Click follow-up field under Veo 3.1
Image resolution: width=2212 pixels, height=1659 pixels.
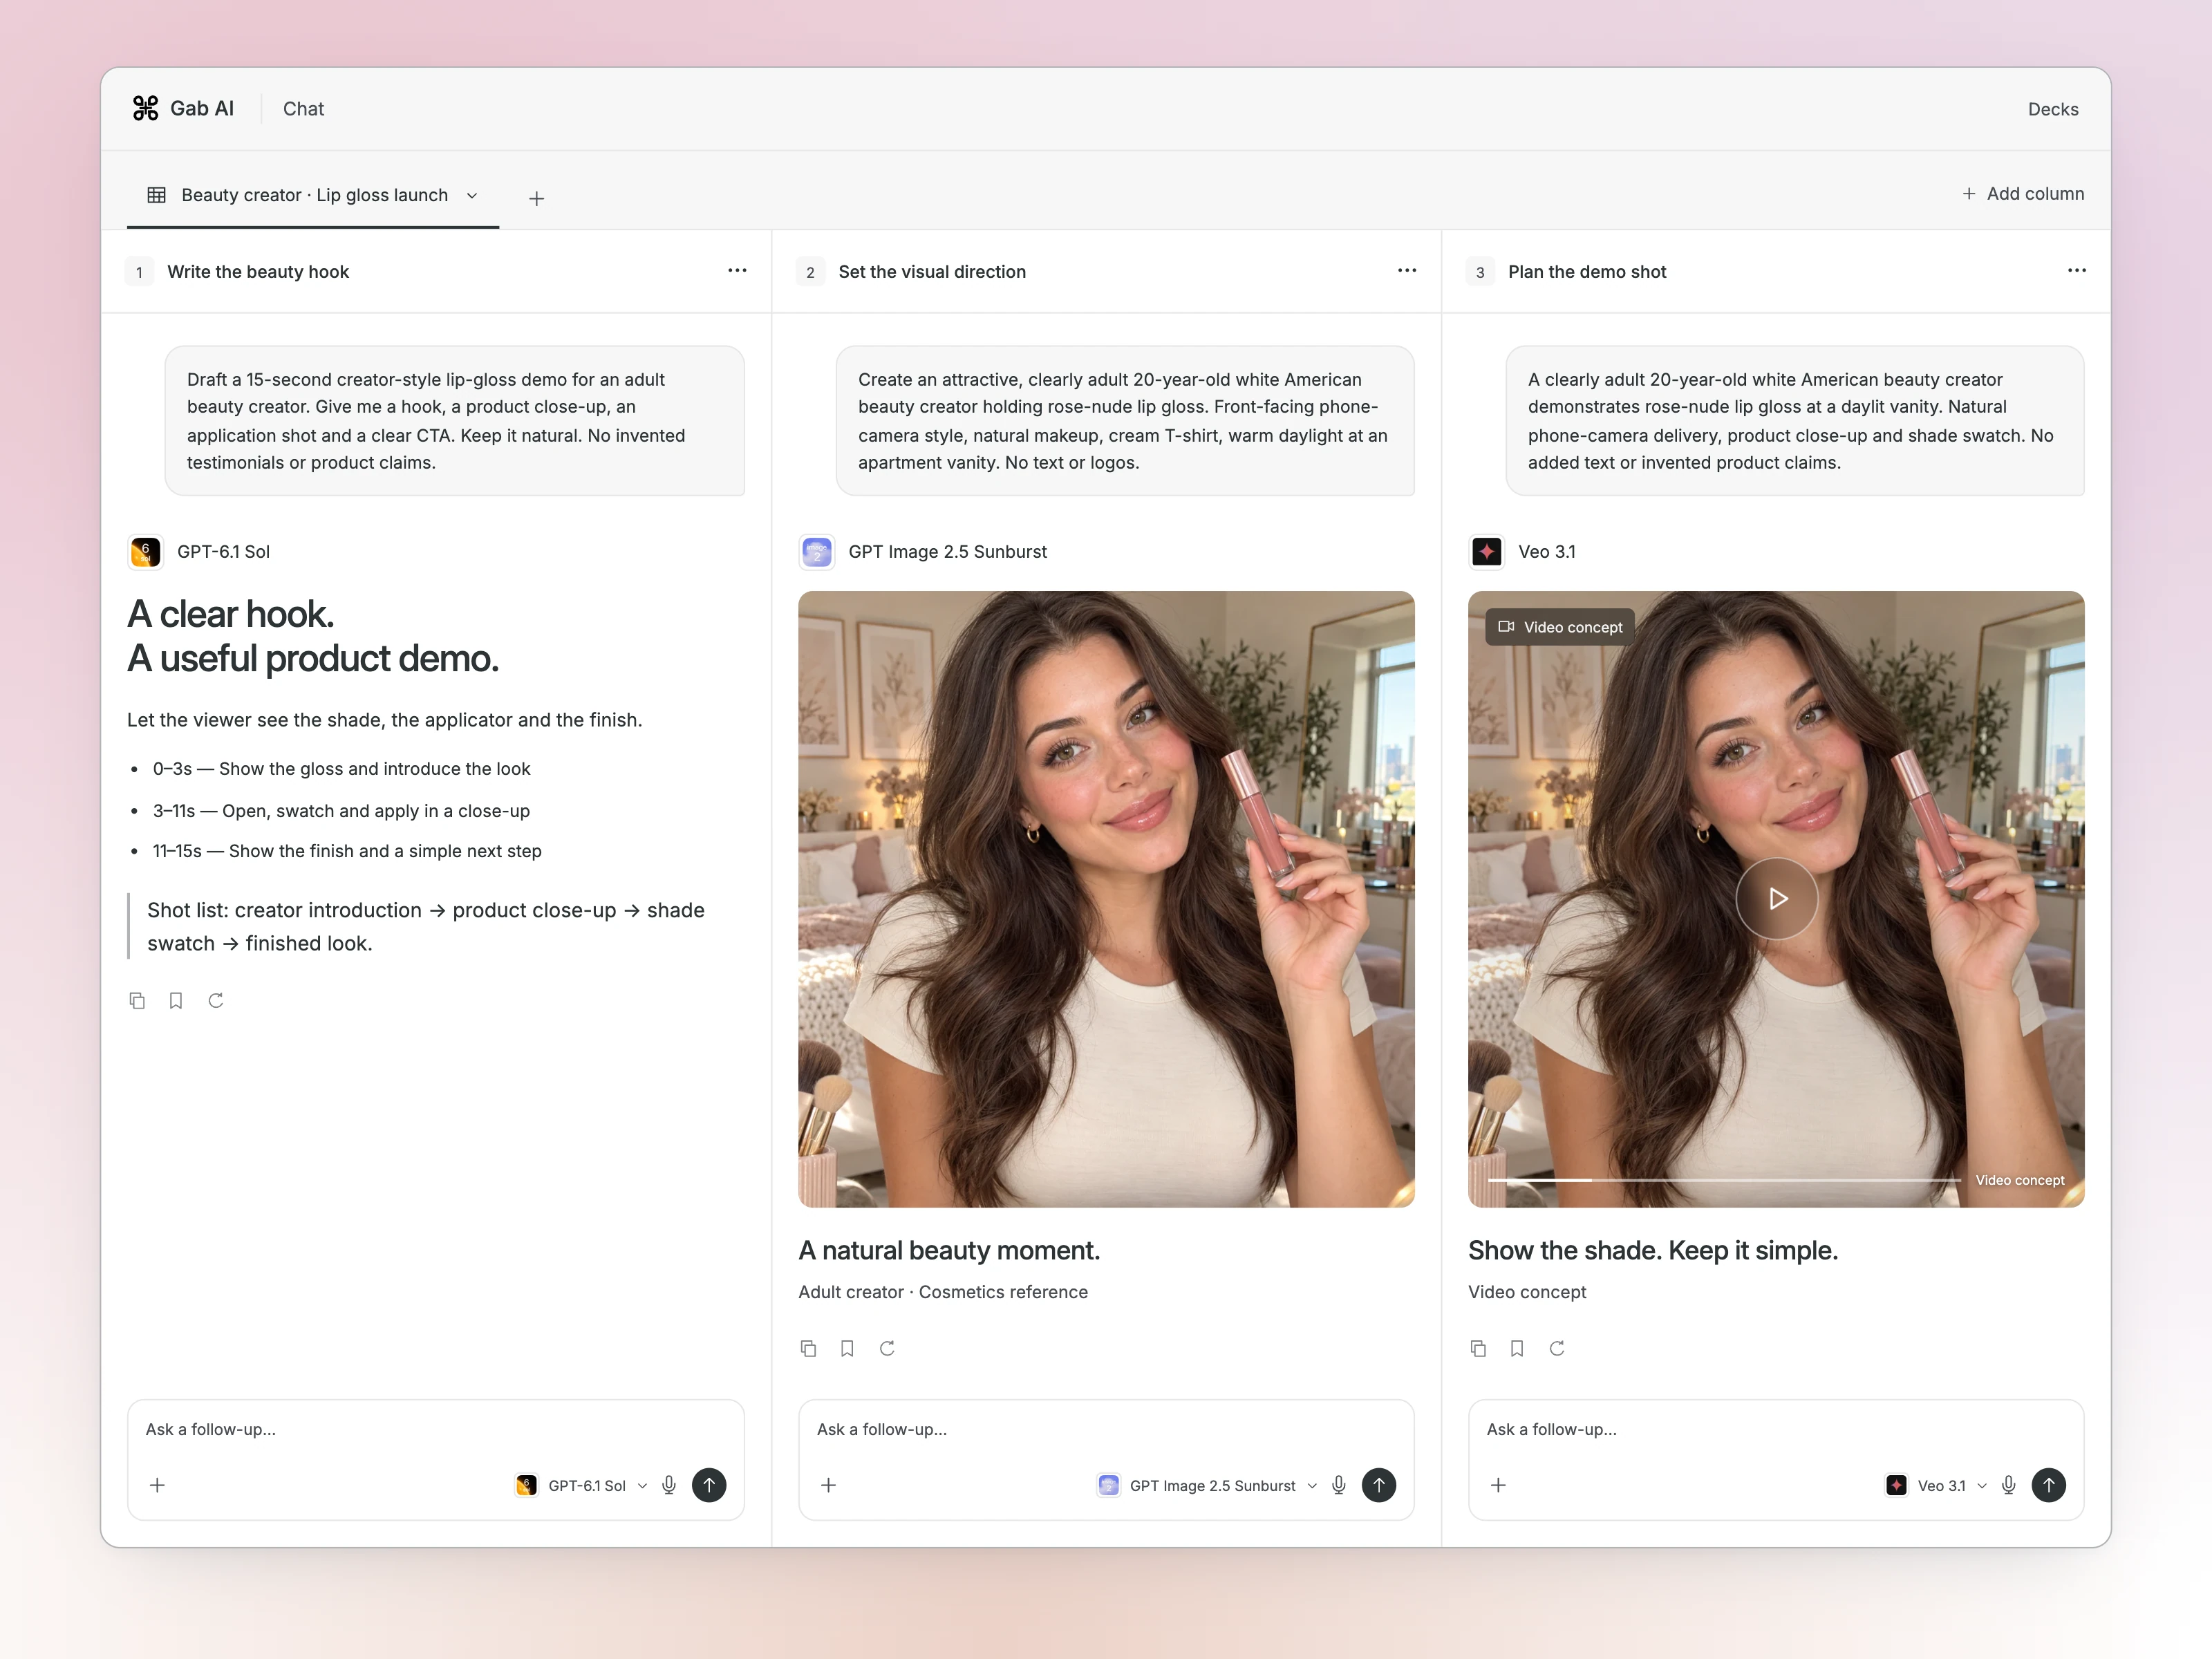(1776, 1429)
